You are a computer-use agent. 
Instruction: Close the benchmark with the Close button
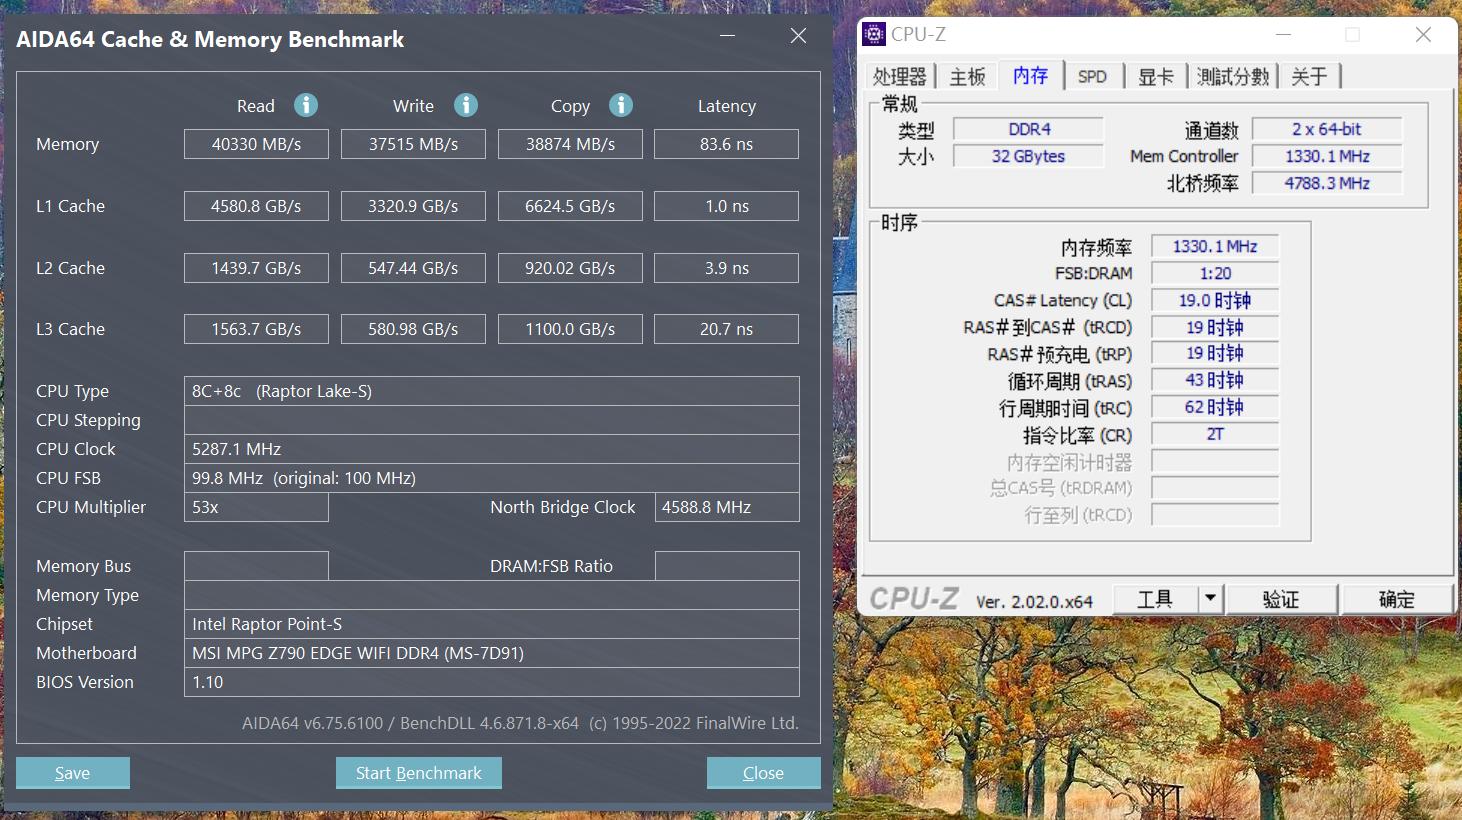[x=763, y=772]
